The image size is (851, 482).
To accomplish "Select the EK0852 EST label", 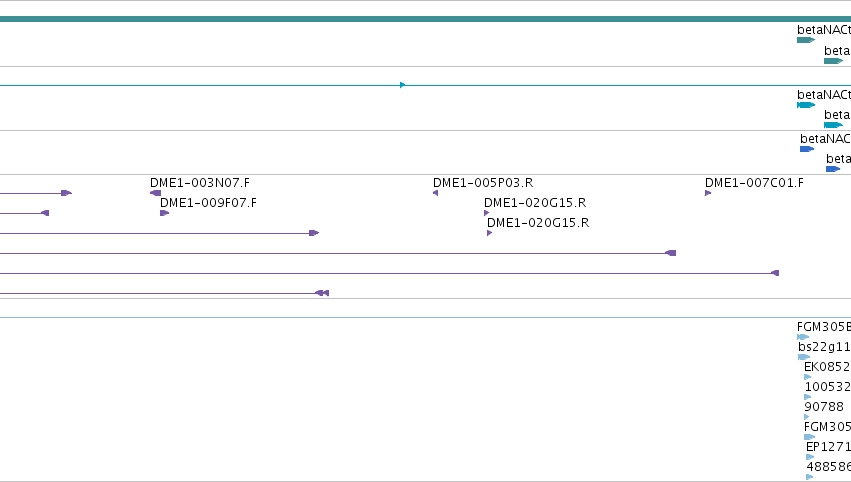I will (x=827, y=367).
